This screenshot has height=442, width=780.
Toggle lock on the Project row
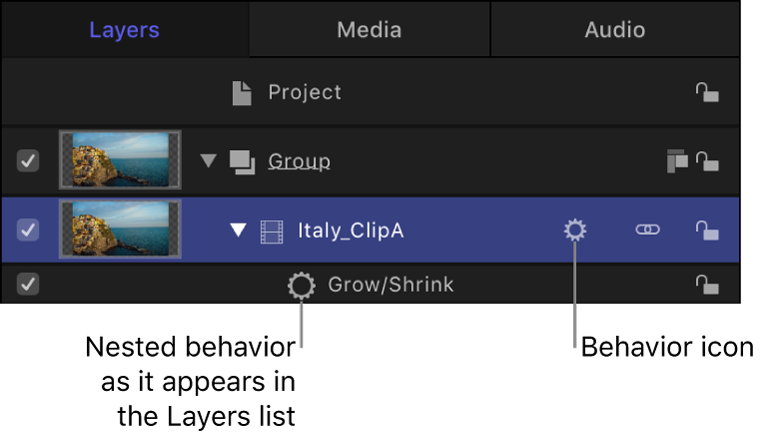tap(707, 92)
